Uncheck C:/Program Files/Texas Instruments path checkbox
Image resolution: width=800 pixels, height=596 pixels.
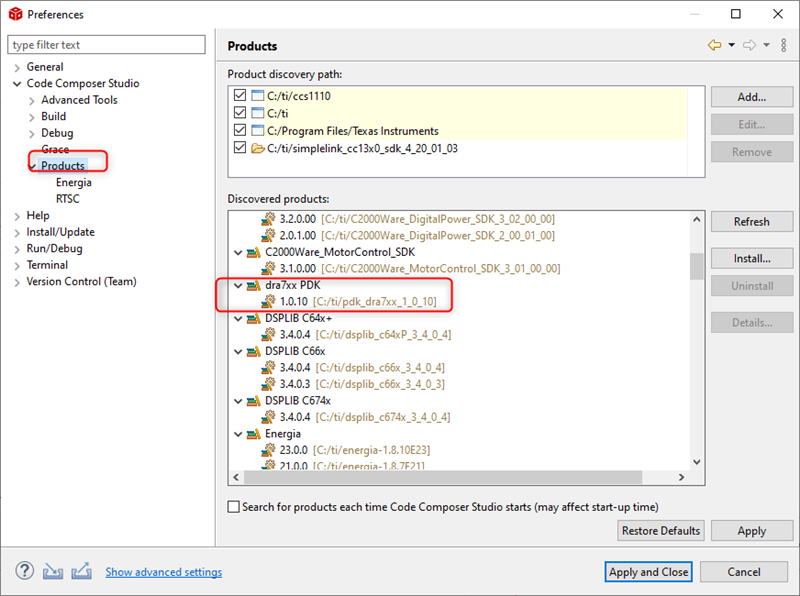[x=240, y=130]
